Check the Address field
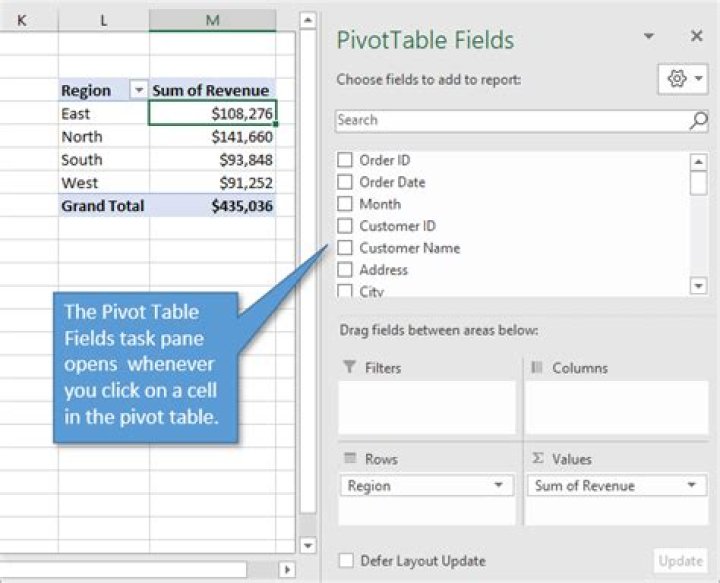This screenshot has width=720, height=583. (x=345, y=269)
